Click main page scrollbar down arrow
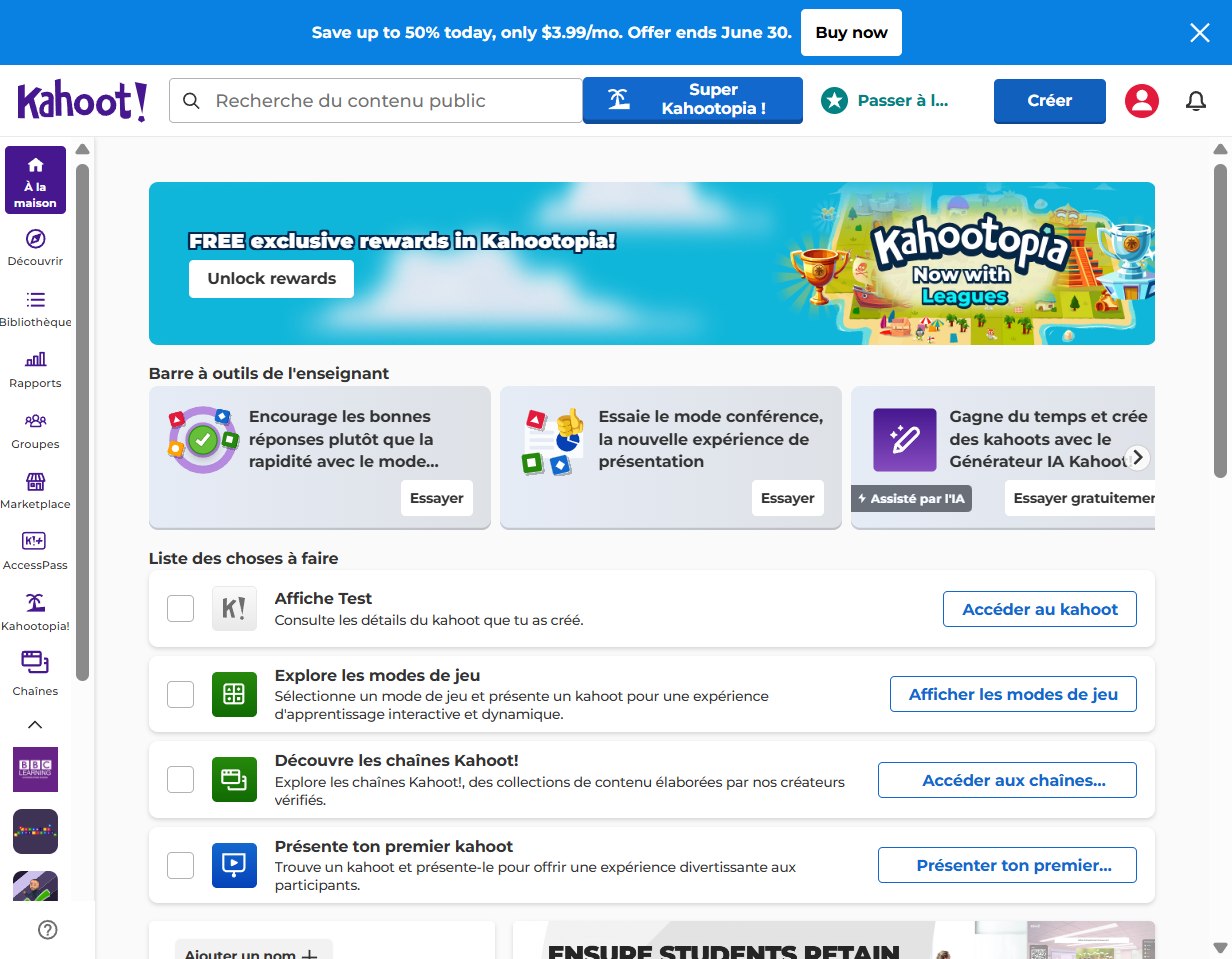This screenshot has width=1232, height=959. coord(1219,947)
